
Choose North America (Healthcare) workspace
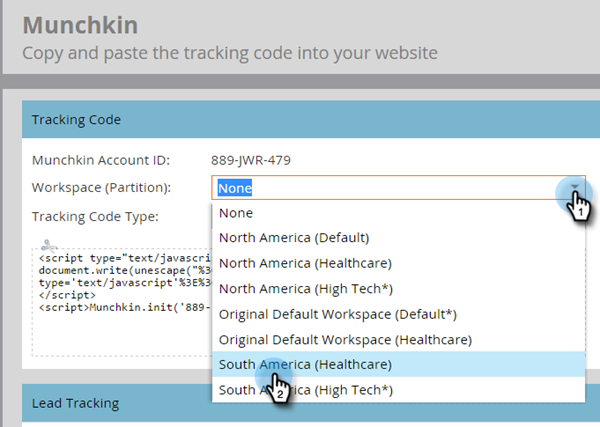tap(398, 263)
